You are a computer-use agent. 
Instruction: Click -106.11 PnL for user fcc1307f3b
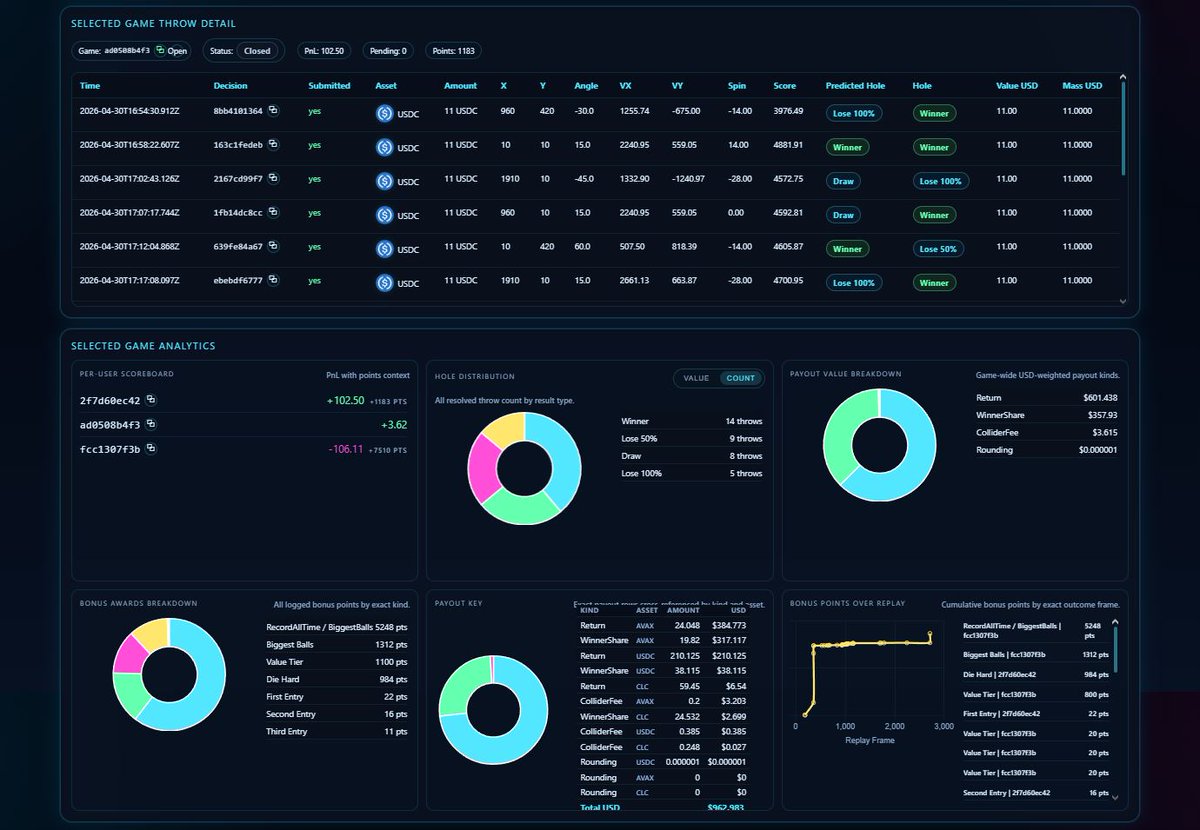point(346,450)
